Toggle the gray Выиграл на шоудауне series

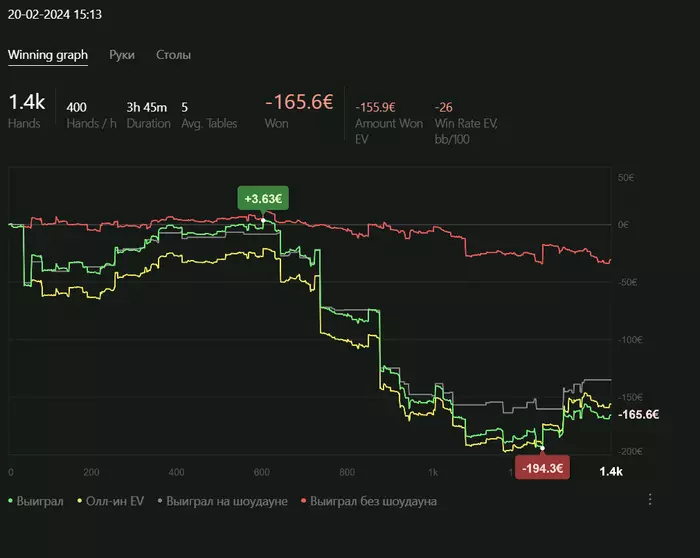[x=222, y=501]
